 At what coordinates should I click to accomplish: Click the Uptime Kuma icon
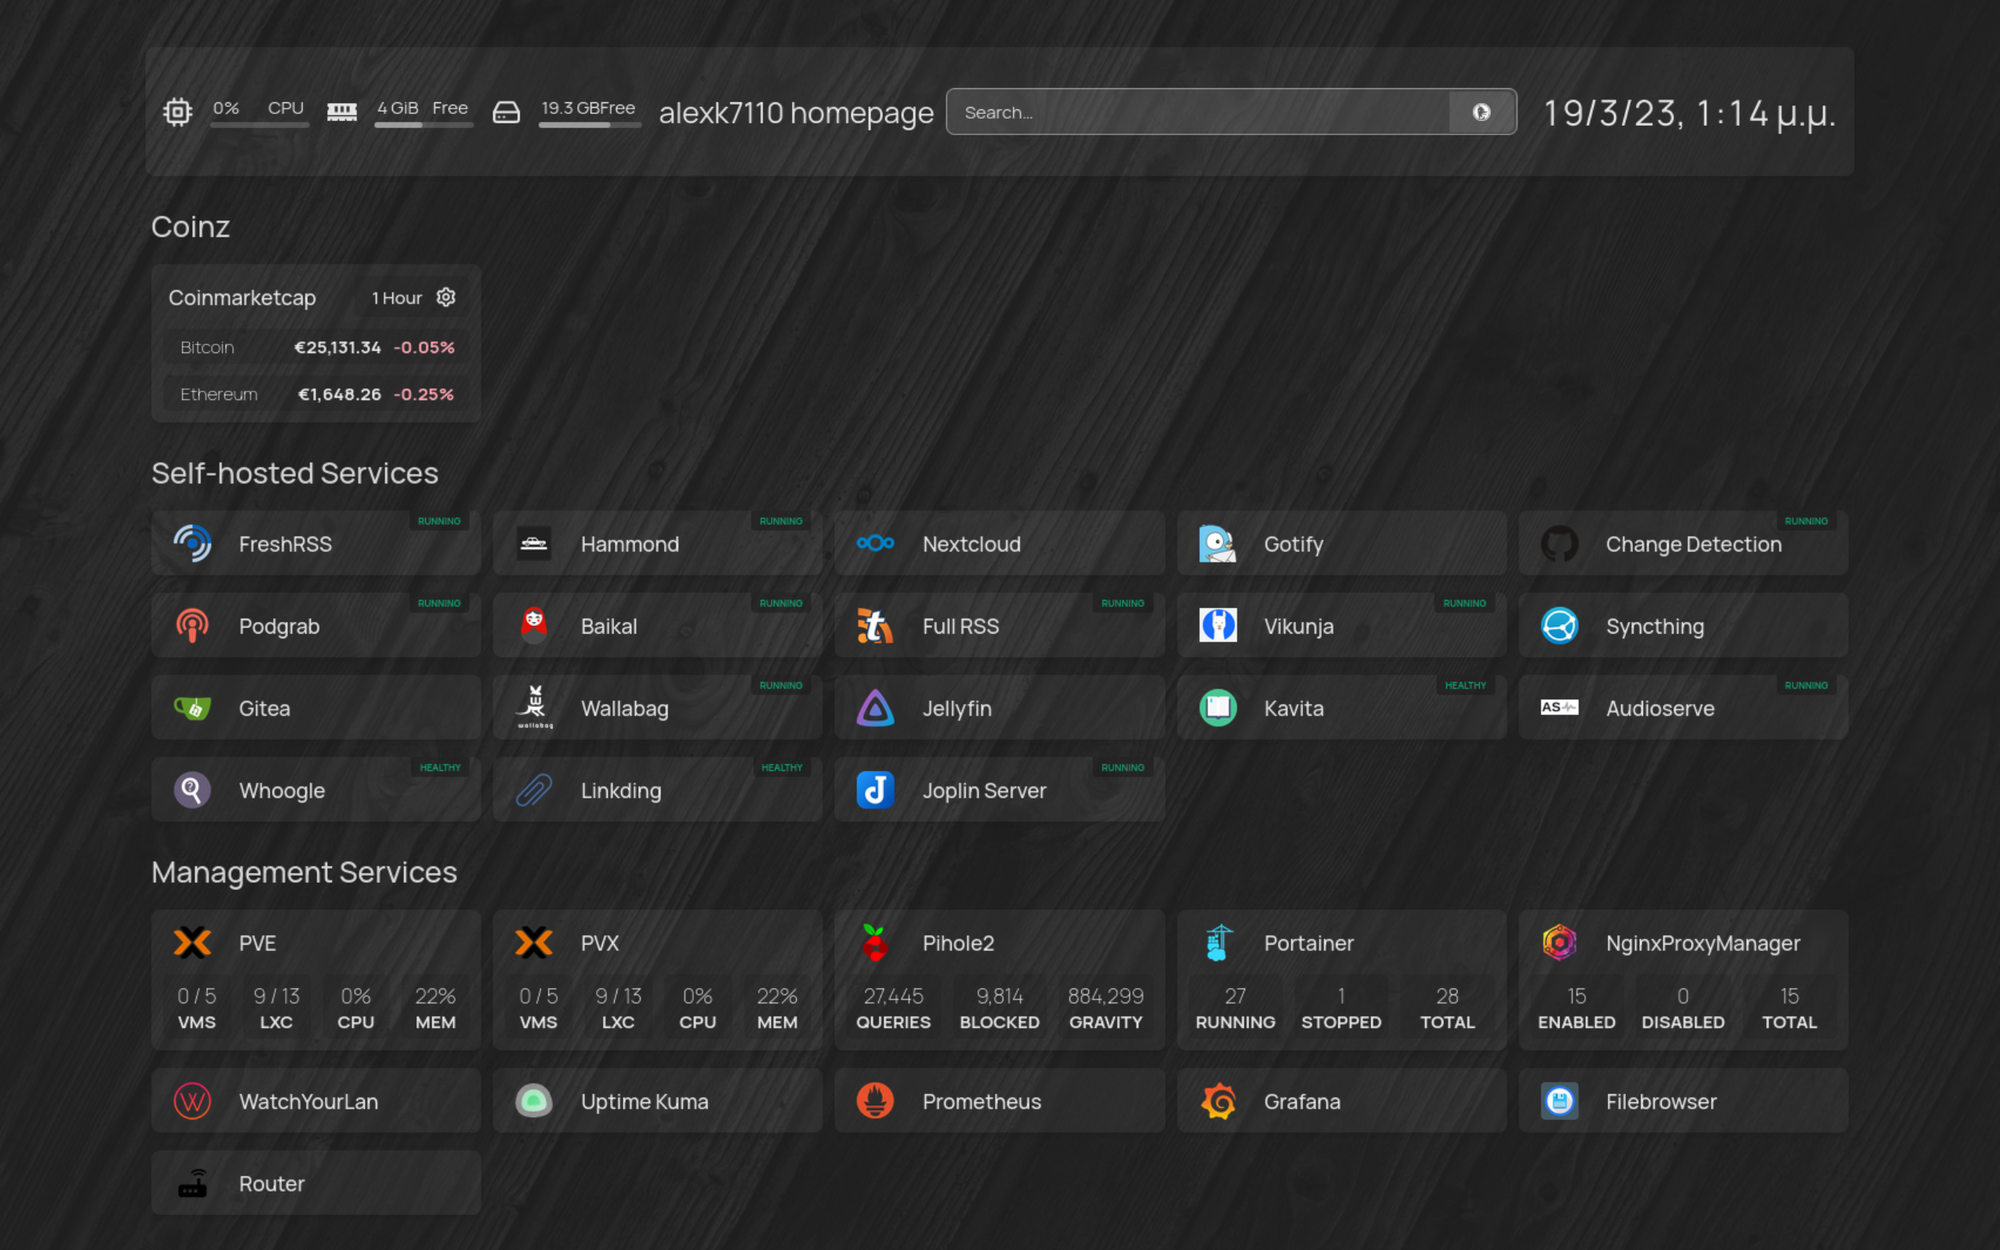[x=535, y=1101]
